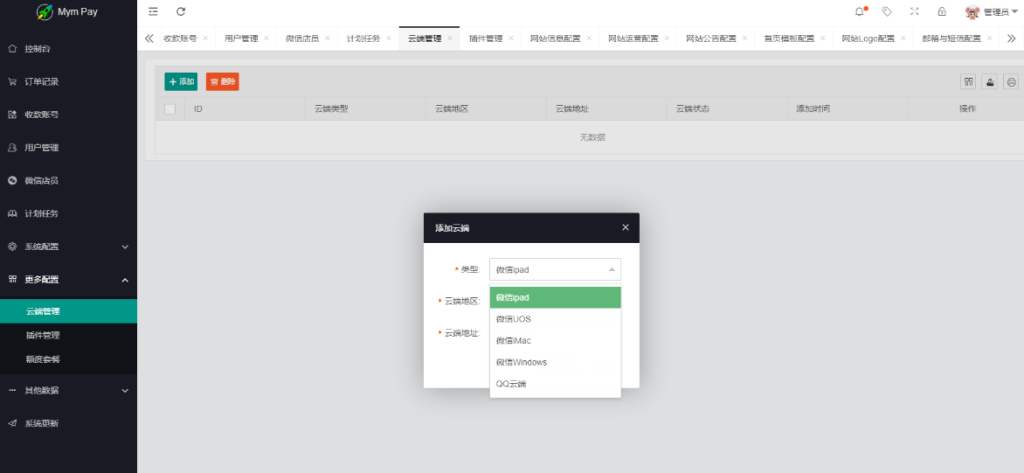Select 云端管理 in the sidebar submenu
The image size is (1024, 473).
(69, 311)
